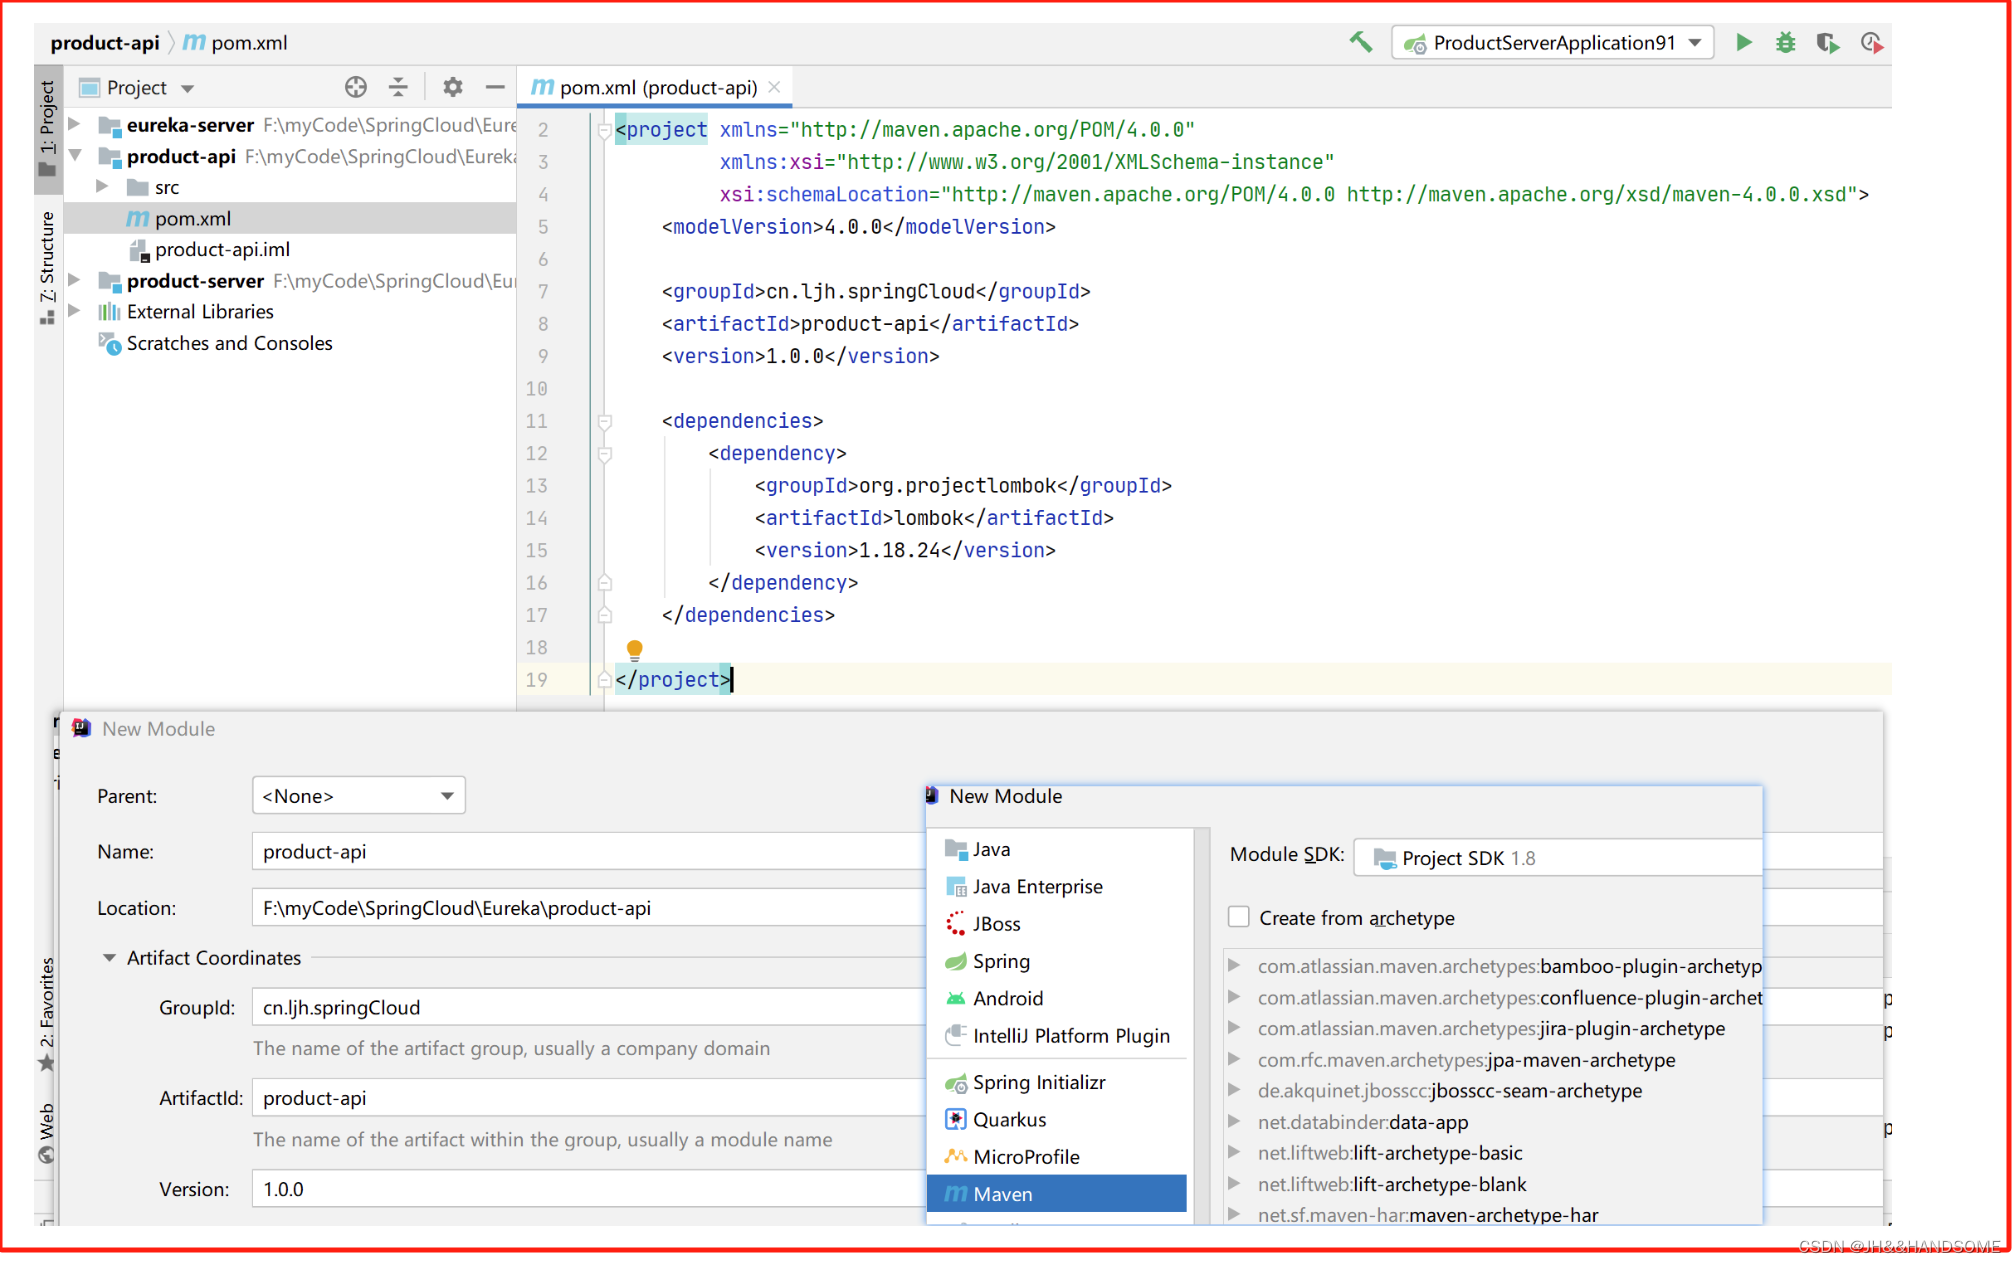Expand External Libraries node
The height and width of the screenshot is (1263, 2016).
(x=75, y=311)
